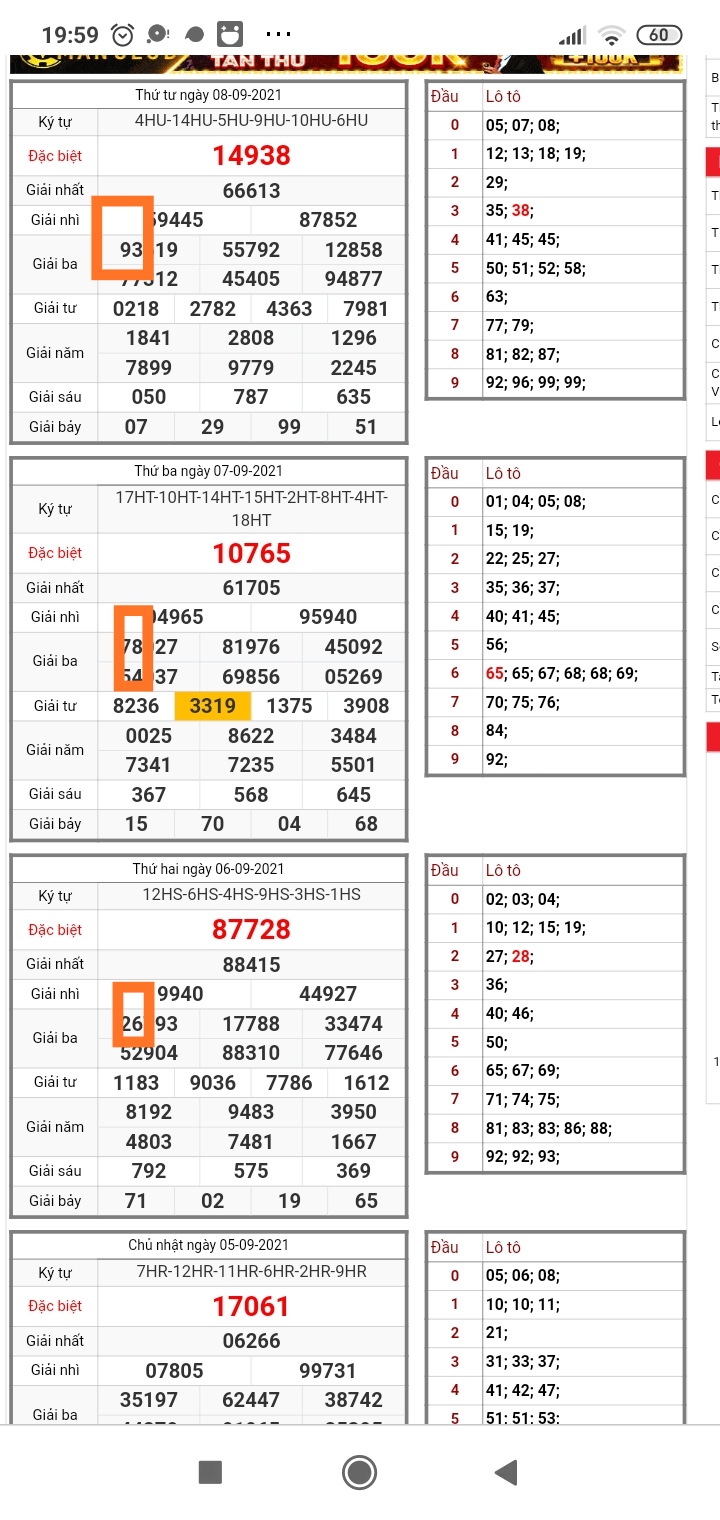Click sixth prize number 050
720x1520 pixels.
pos(149,397)
